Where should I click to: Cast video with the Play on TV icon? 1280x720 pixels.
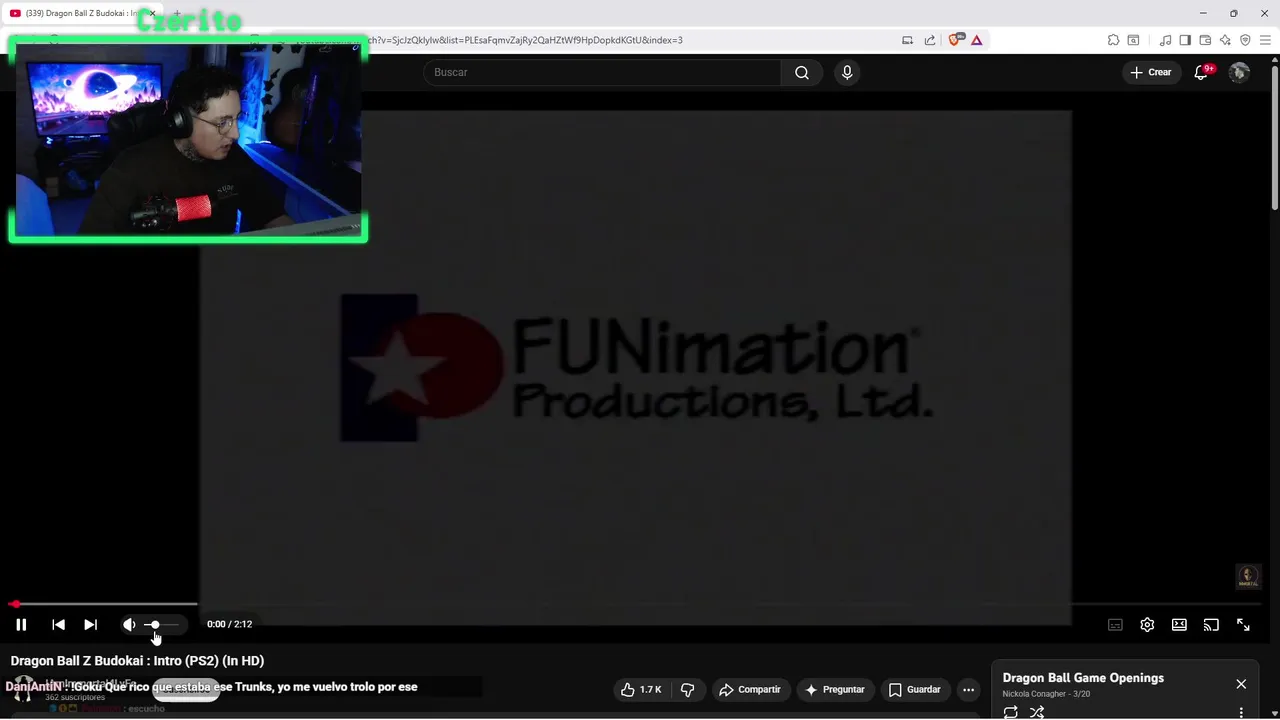point(1211,625)
